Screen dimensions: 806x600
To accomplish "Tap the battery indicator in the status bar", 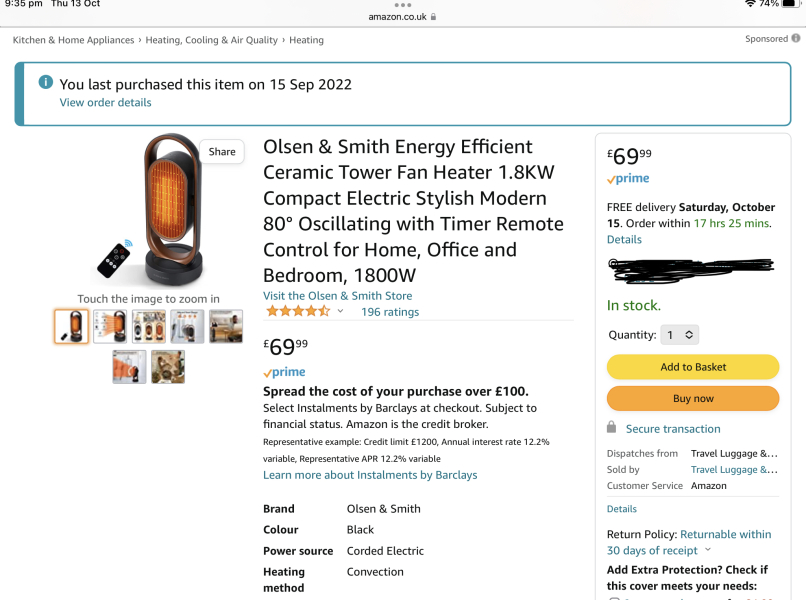I will [790, 3].
